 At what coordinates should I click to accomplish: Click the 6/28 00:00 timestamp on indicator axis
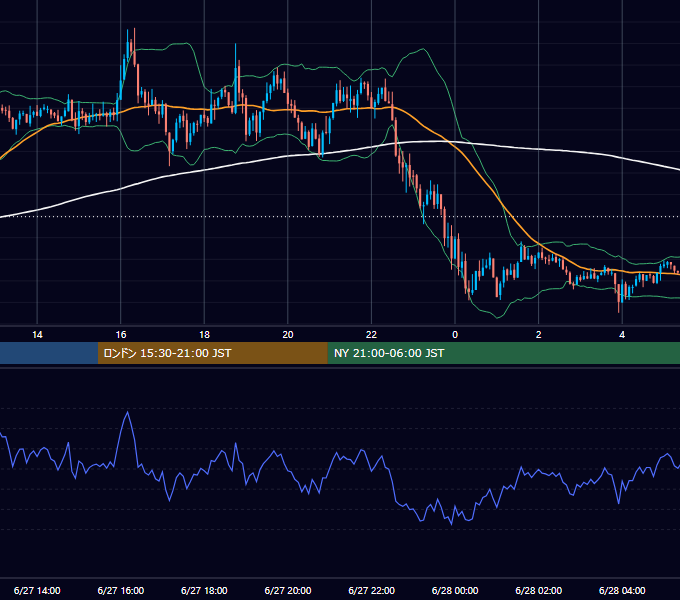coord(455,590)
